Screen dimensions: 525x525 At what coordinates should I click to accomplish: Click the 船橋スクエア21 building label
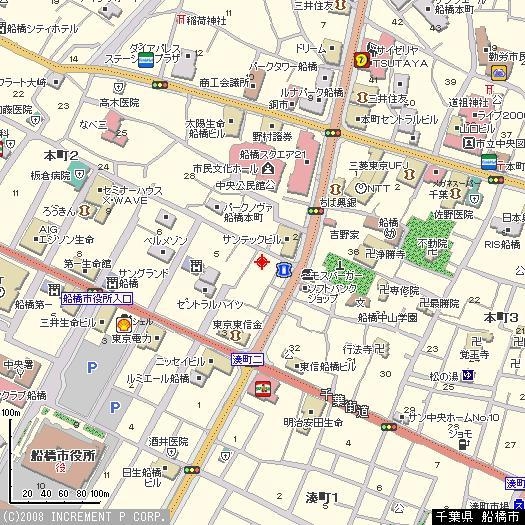point(273,155)
